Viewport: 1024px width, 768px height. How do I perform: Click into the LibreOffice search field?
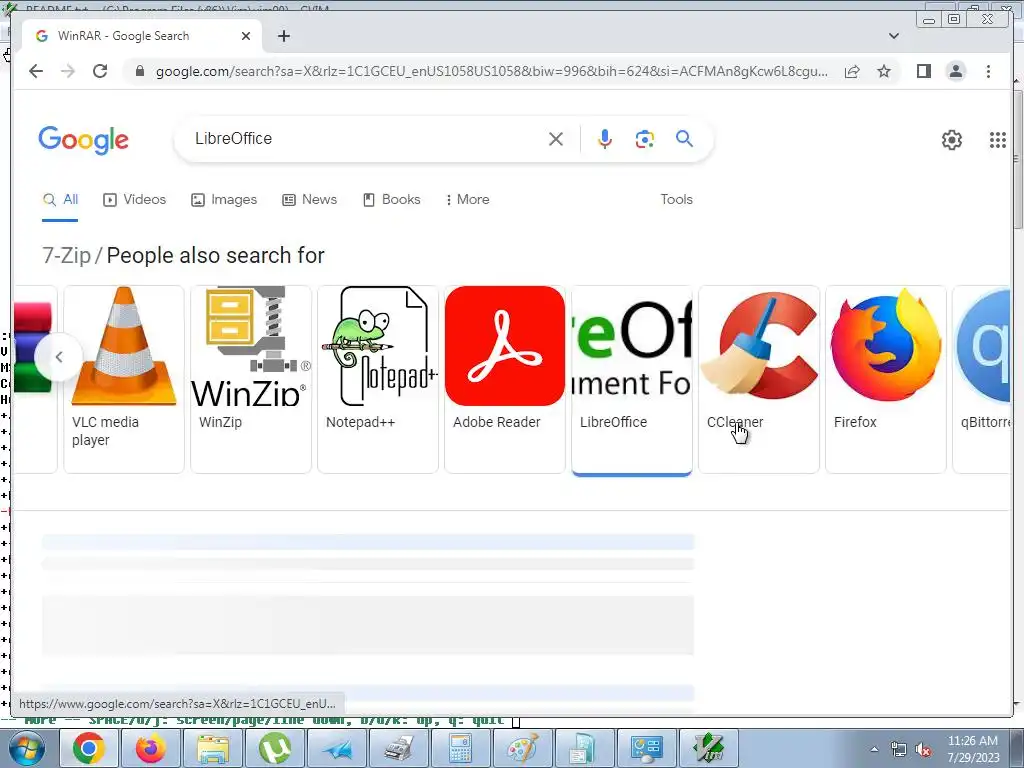click(366, 138)
